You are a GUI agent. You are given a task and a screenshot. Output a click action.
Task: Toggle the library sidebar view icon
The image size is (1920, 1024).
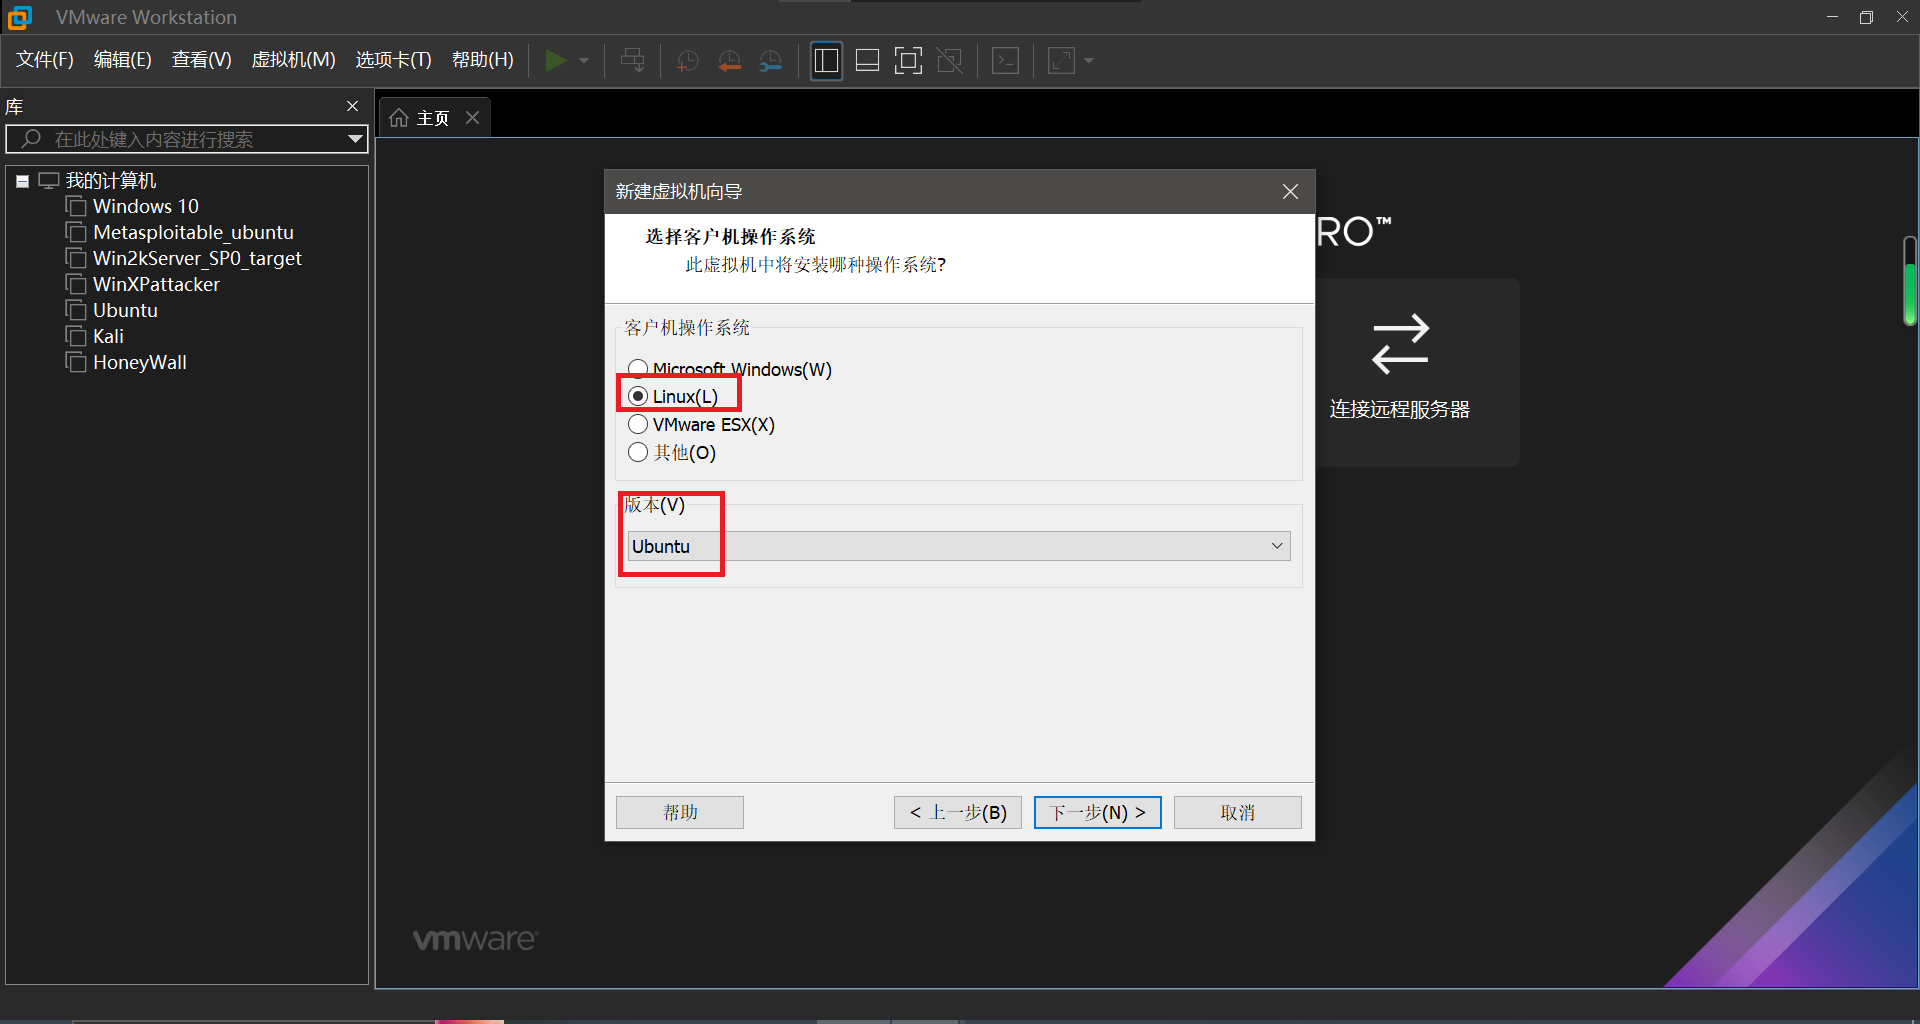pyautogui.click(x=826, y=61)
